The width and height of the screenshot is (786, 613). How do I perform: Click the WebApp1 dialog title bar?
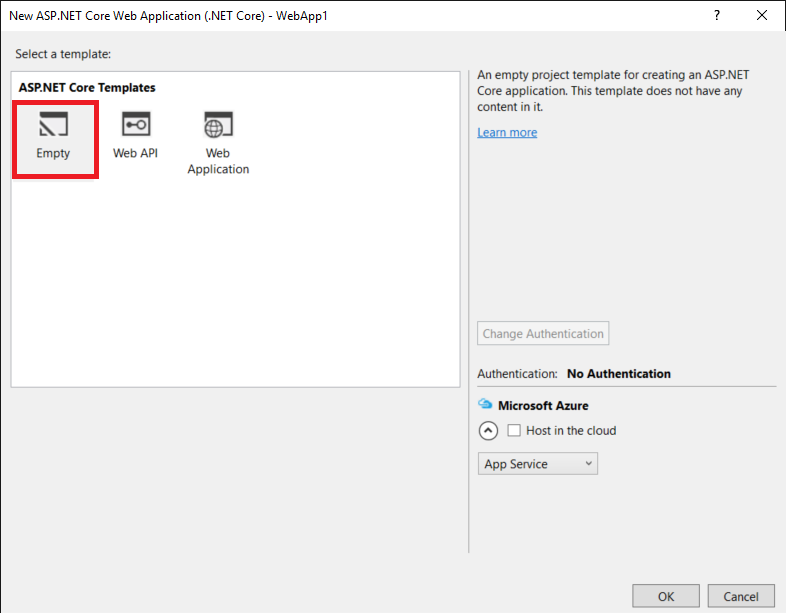(x=300, y=16)
